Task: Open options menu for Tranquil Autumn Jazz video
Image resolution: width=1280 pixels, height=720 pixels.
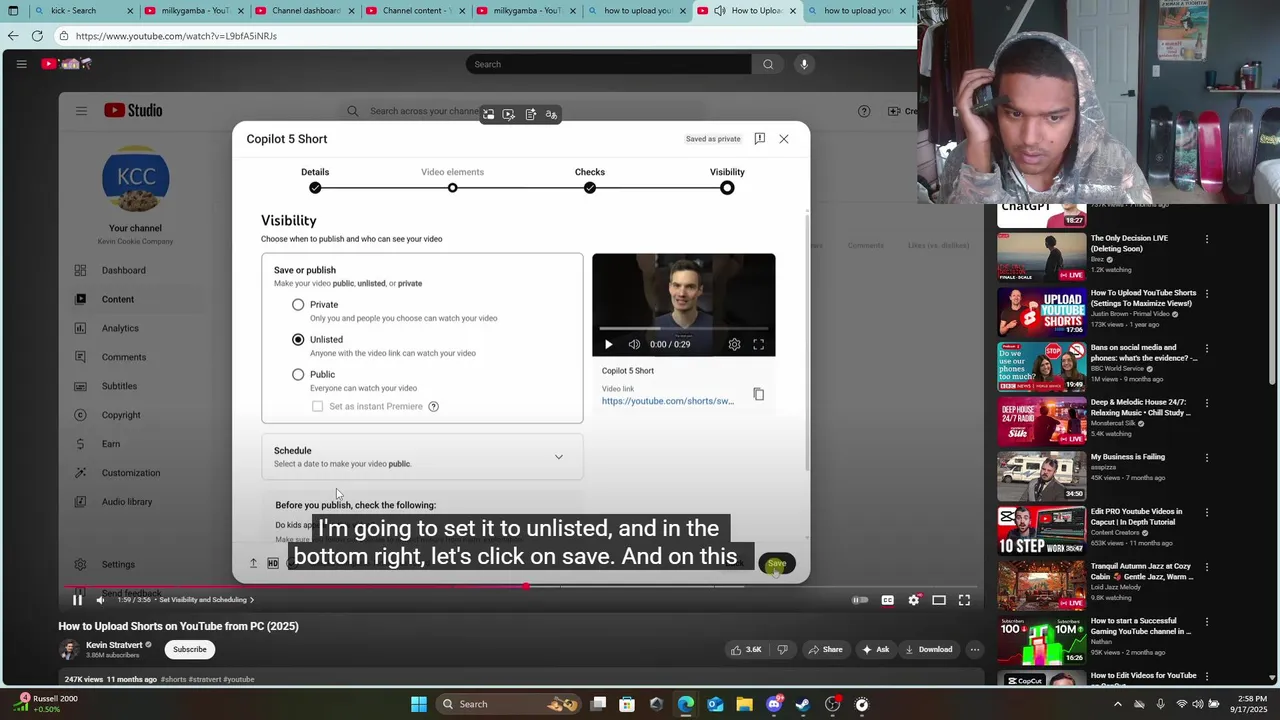Action: (1207, 567)
